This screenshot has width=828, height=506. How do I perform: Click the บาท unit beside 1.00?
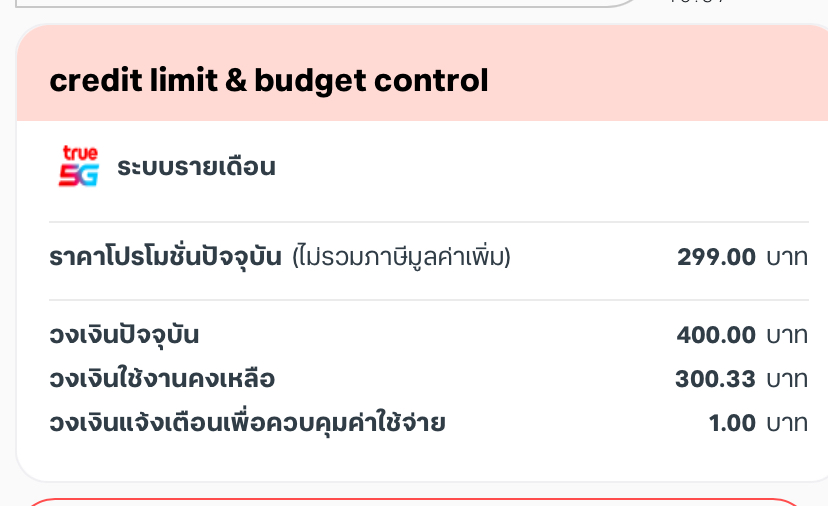coord(787,423)
